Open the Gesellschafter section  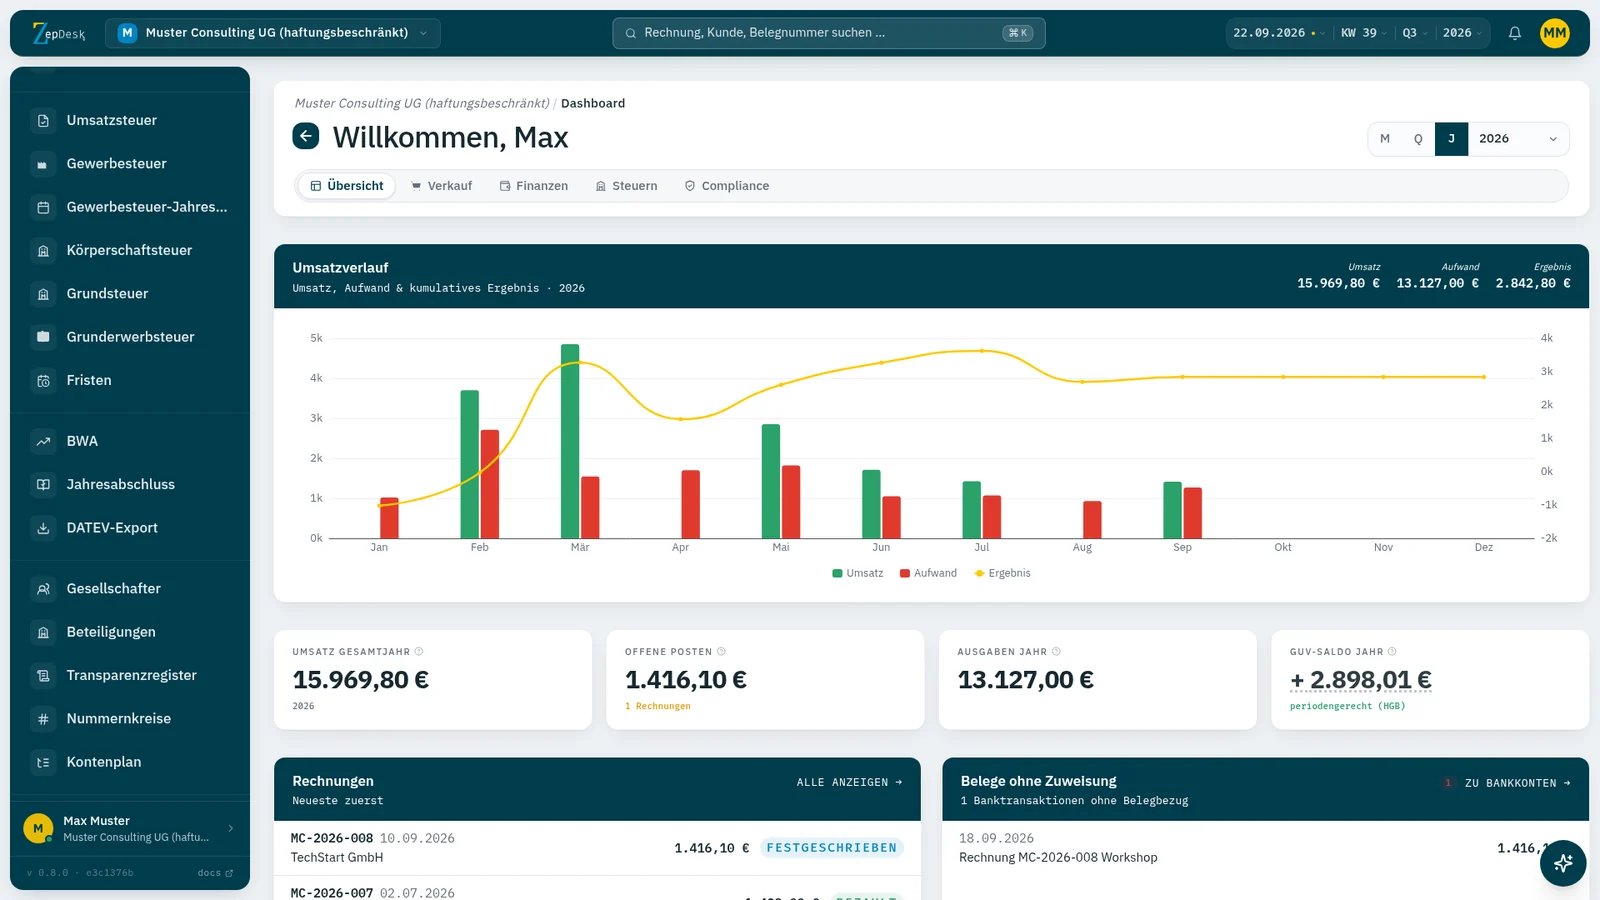(130, 589)
